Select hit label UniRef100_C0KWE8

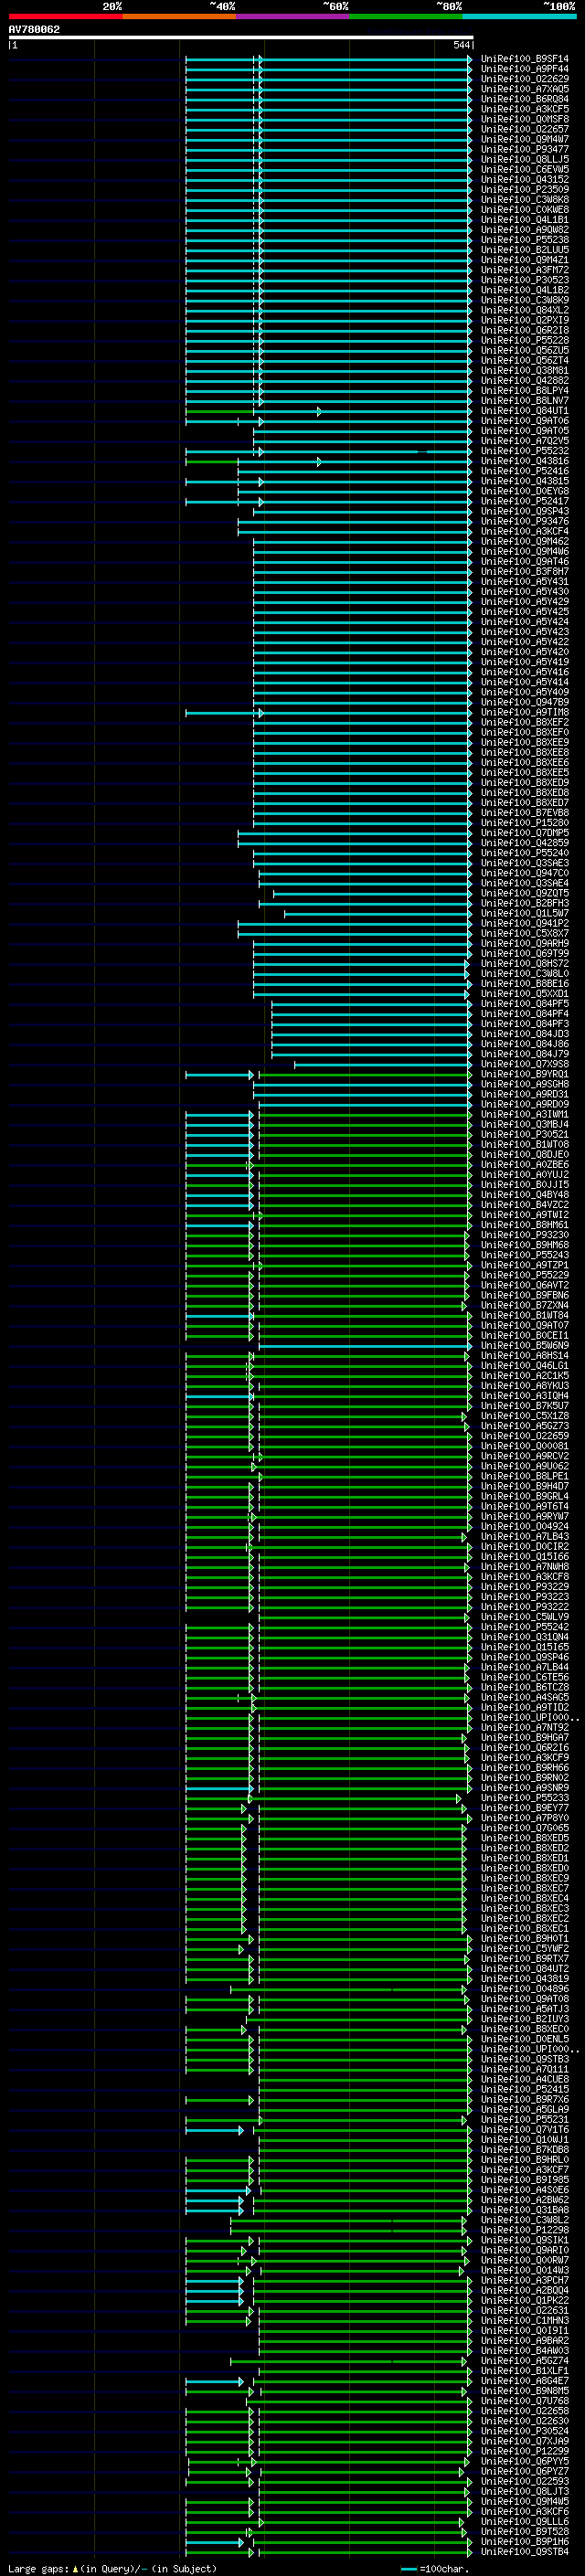(525, 210)
